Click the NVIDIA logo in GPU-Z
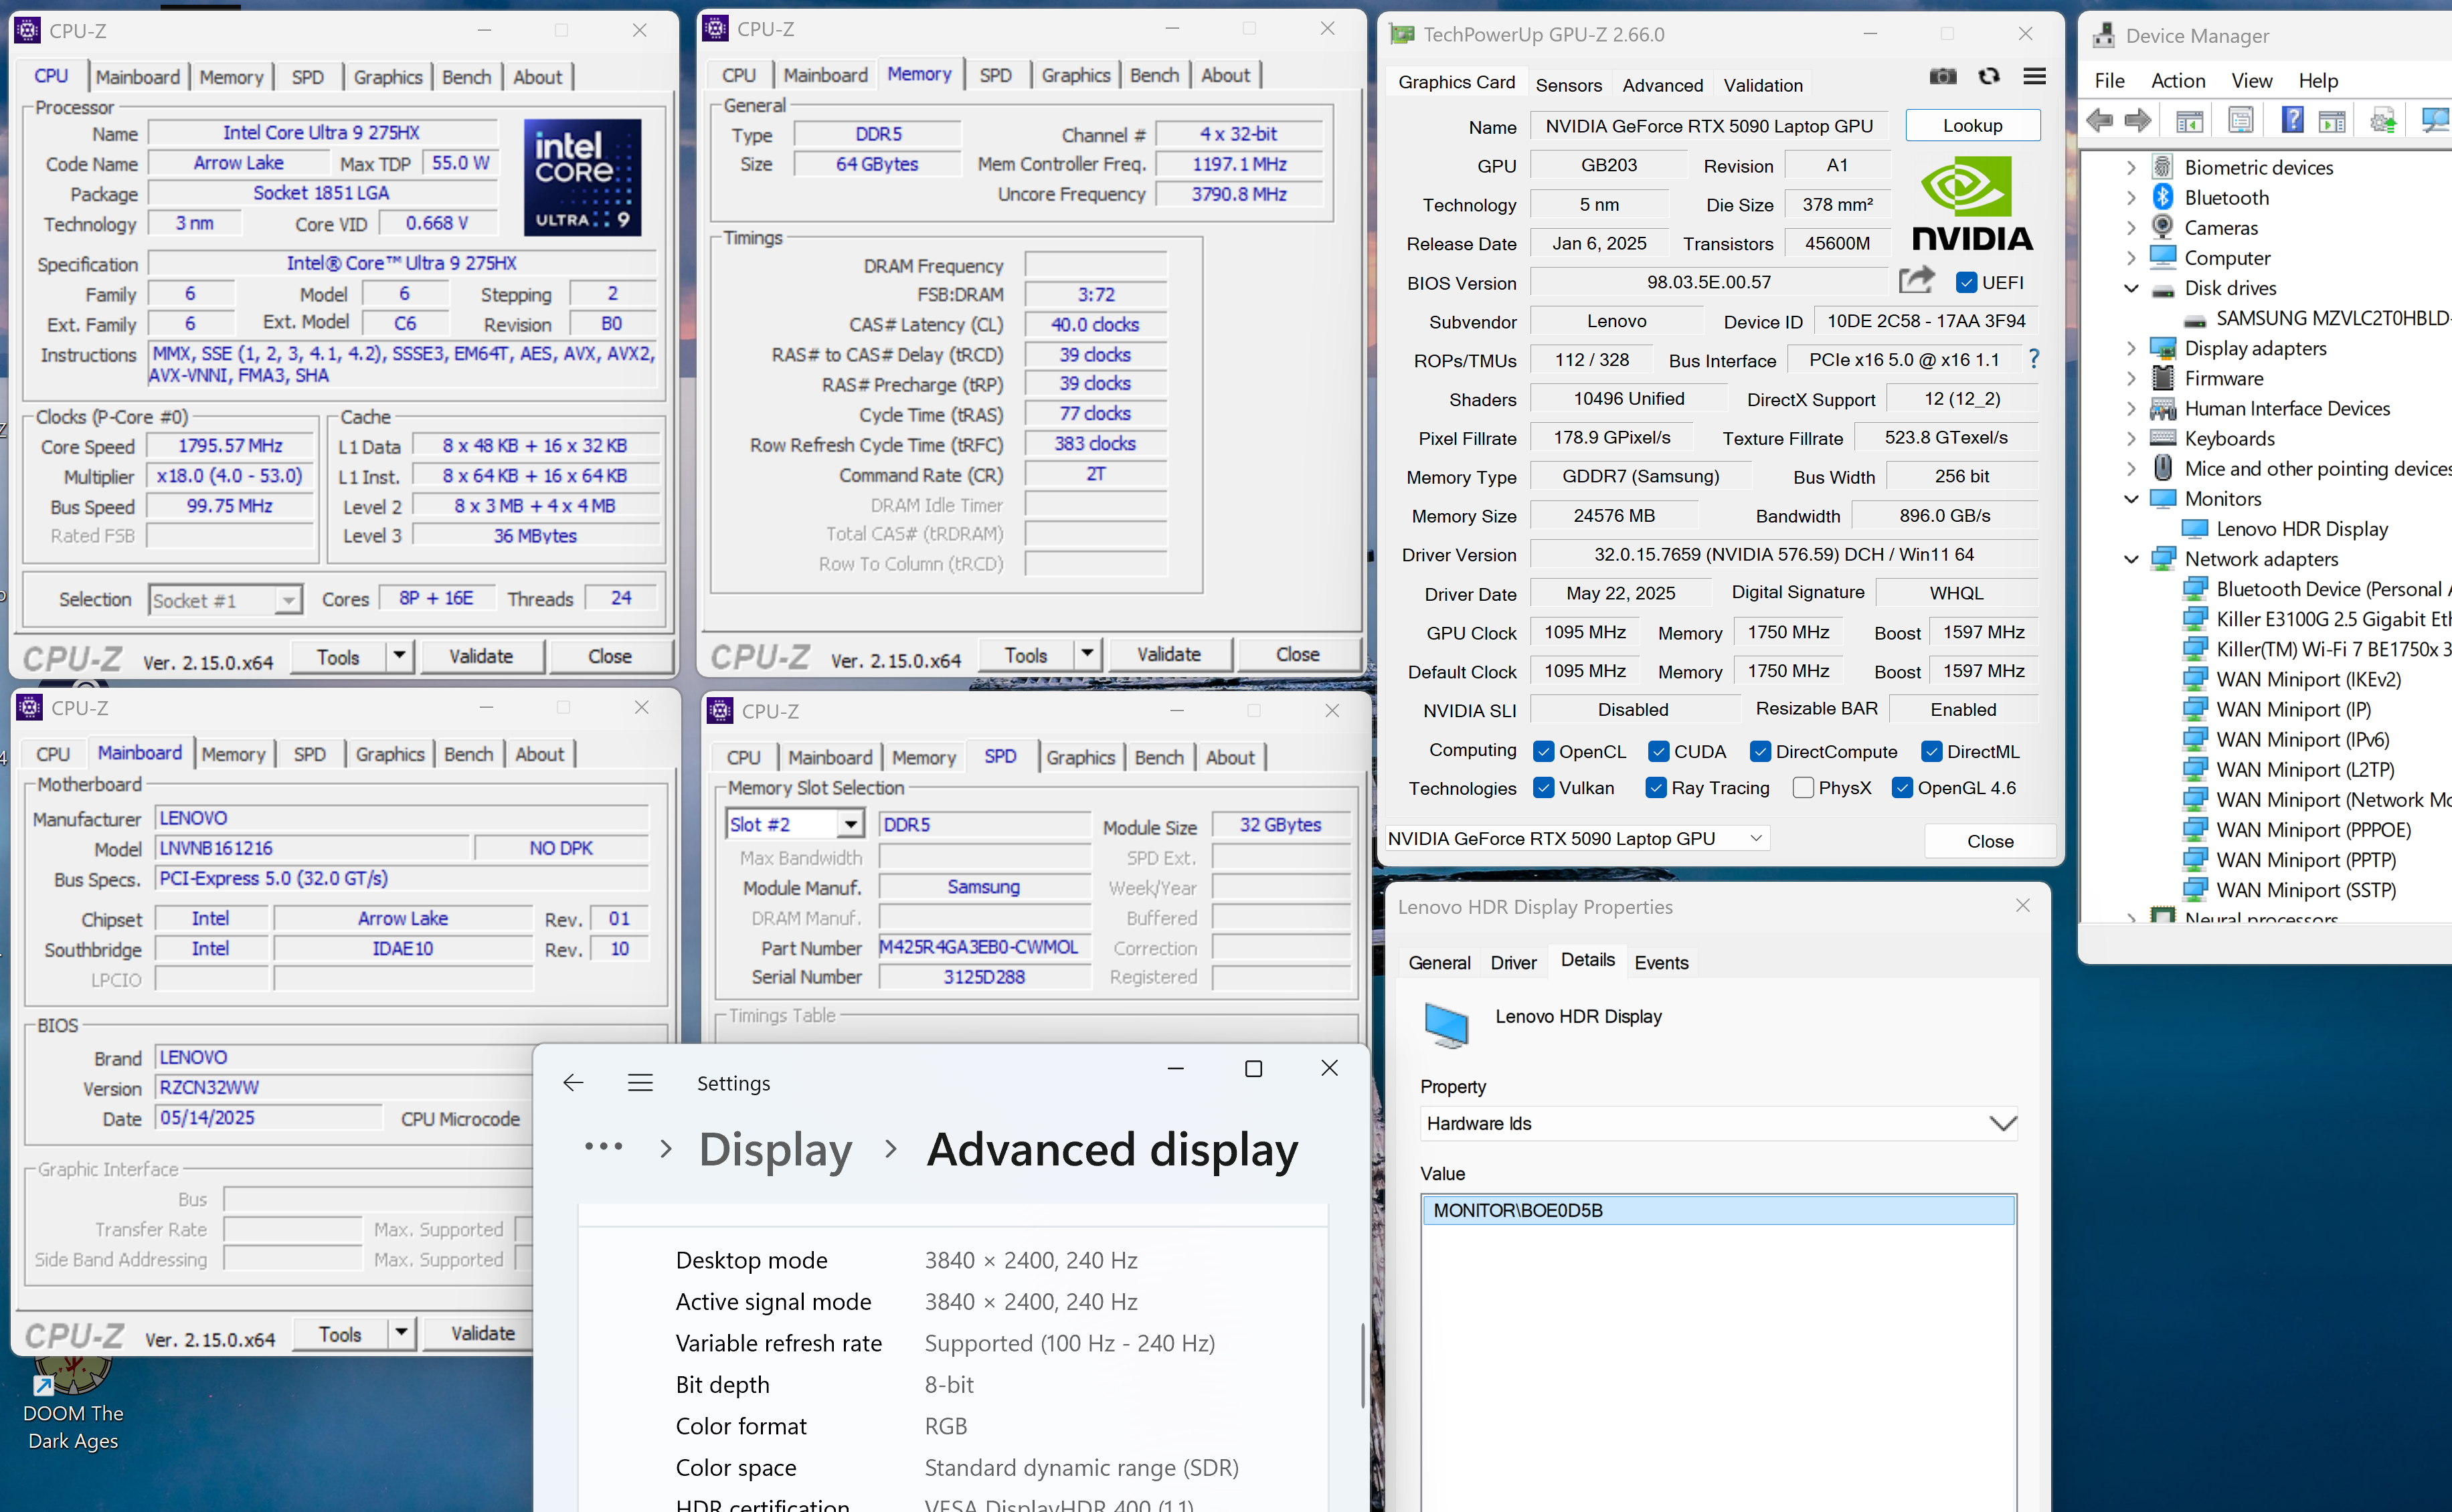The width and height of the screenshot is (2452, 1512). 1972,205
